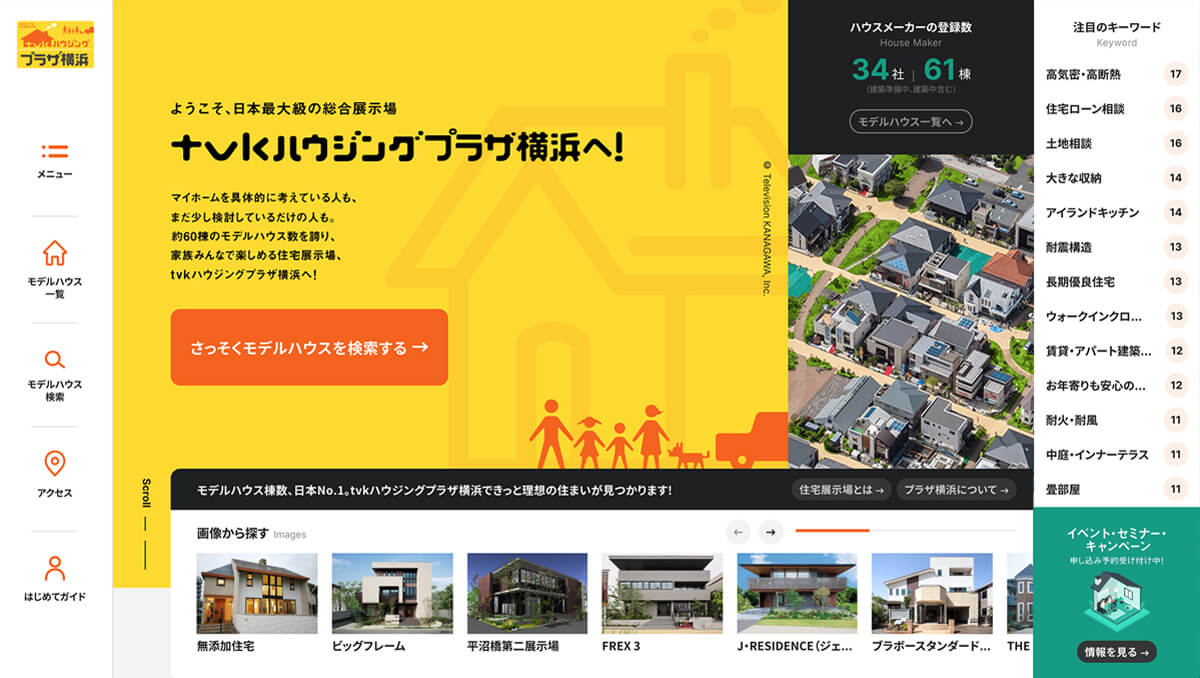1200x678 pixels.
Task: Click the map pin アクセス icon
Action: 55,463
